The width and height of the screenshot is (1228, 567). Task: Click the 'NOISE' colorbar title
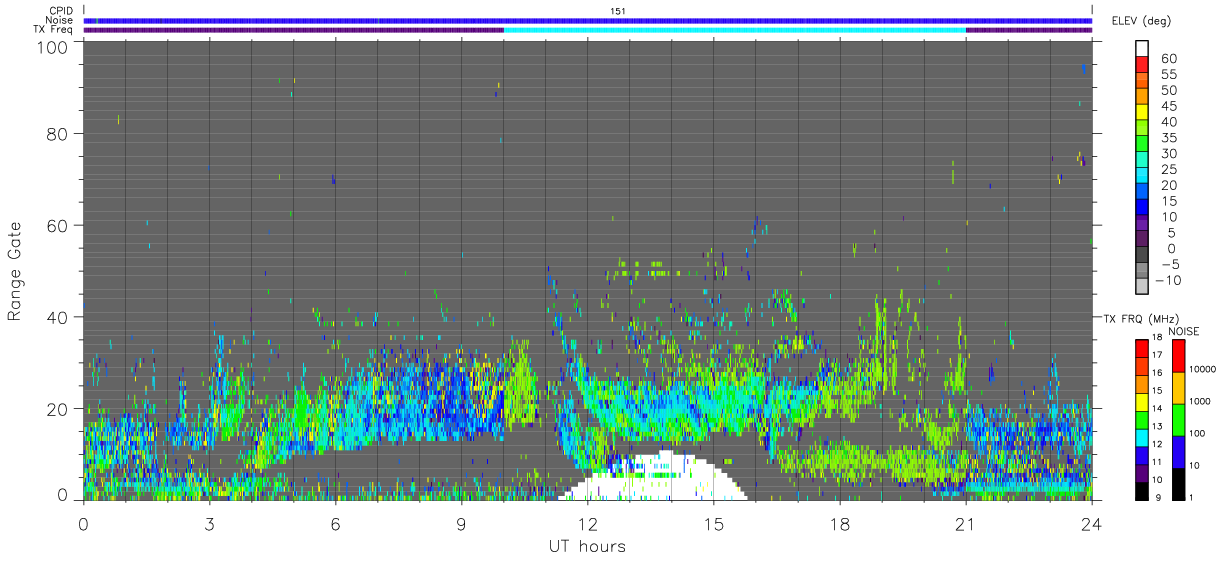[x=1186, y=331]
